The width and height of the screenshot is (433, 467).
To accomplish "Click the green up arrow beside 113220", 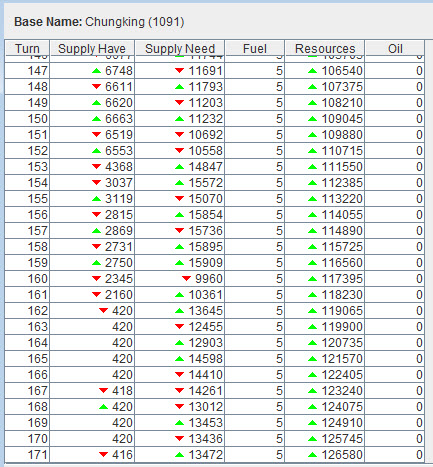I will (x=312, y=199).
